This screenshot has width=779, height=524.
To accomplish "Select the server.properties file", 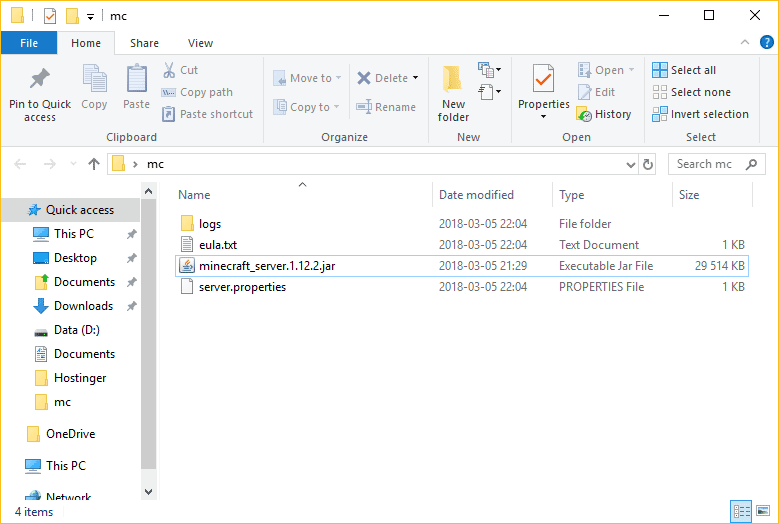I will point(462,287).
